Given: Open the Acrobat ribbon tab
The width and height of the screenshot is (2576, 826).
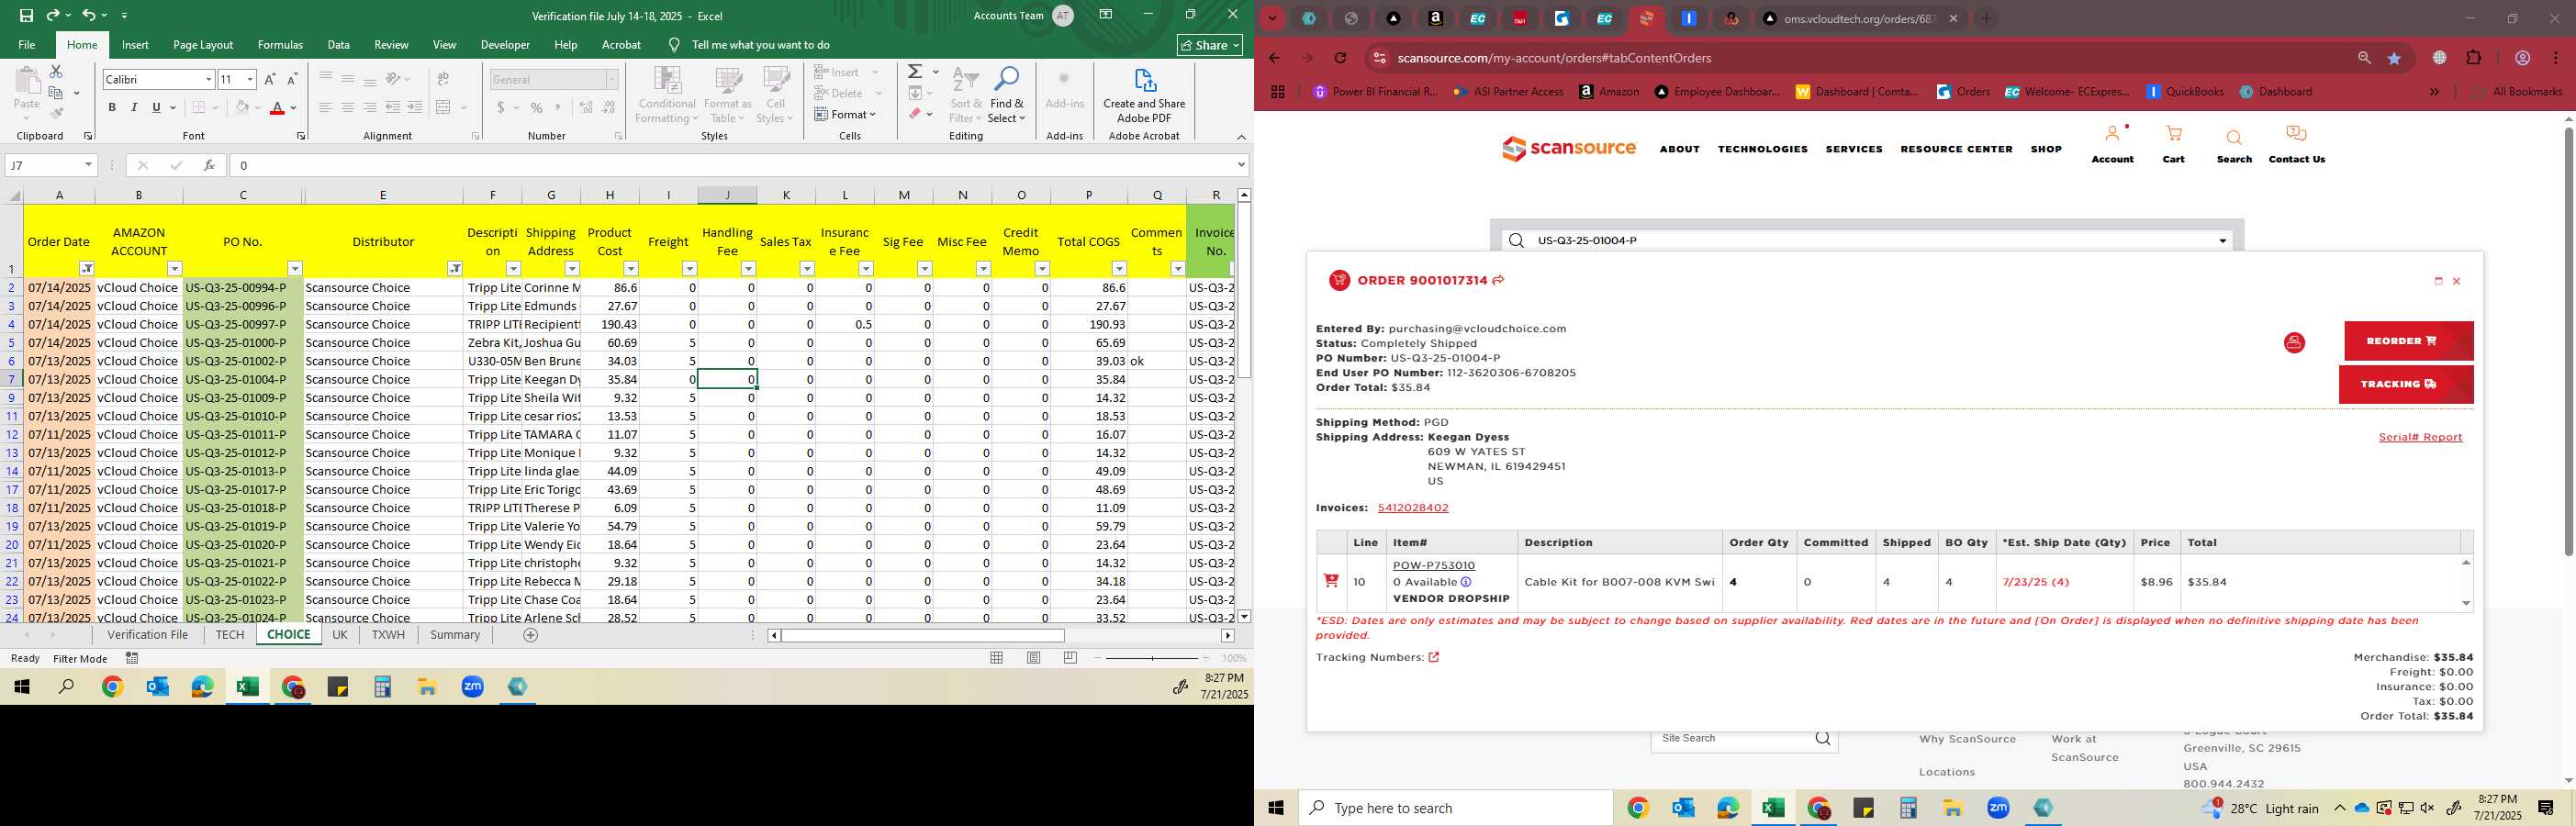Looking at the screenshot, I should [x=621, y=45].
